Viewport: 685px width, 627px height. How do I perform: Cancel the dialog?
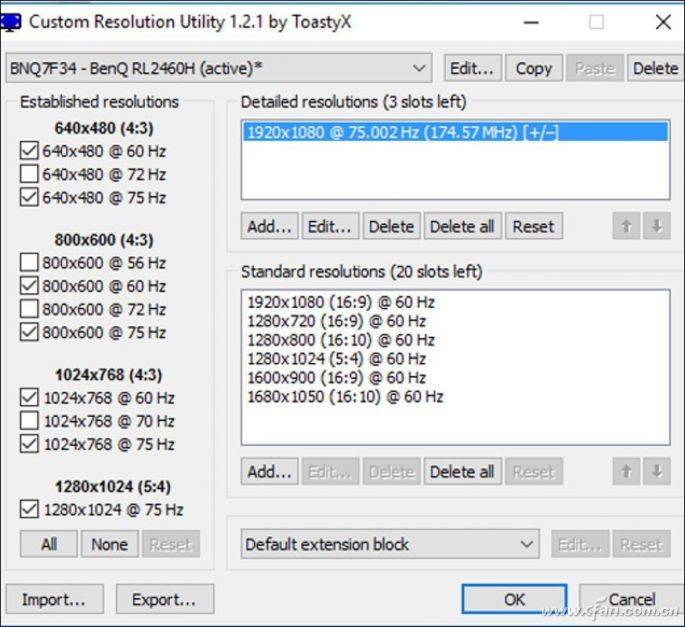(632, 599)
